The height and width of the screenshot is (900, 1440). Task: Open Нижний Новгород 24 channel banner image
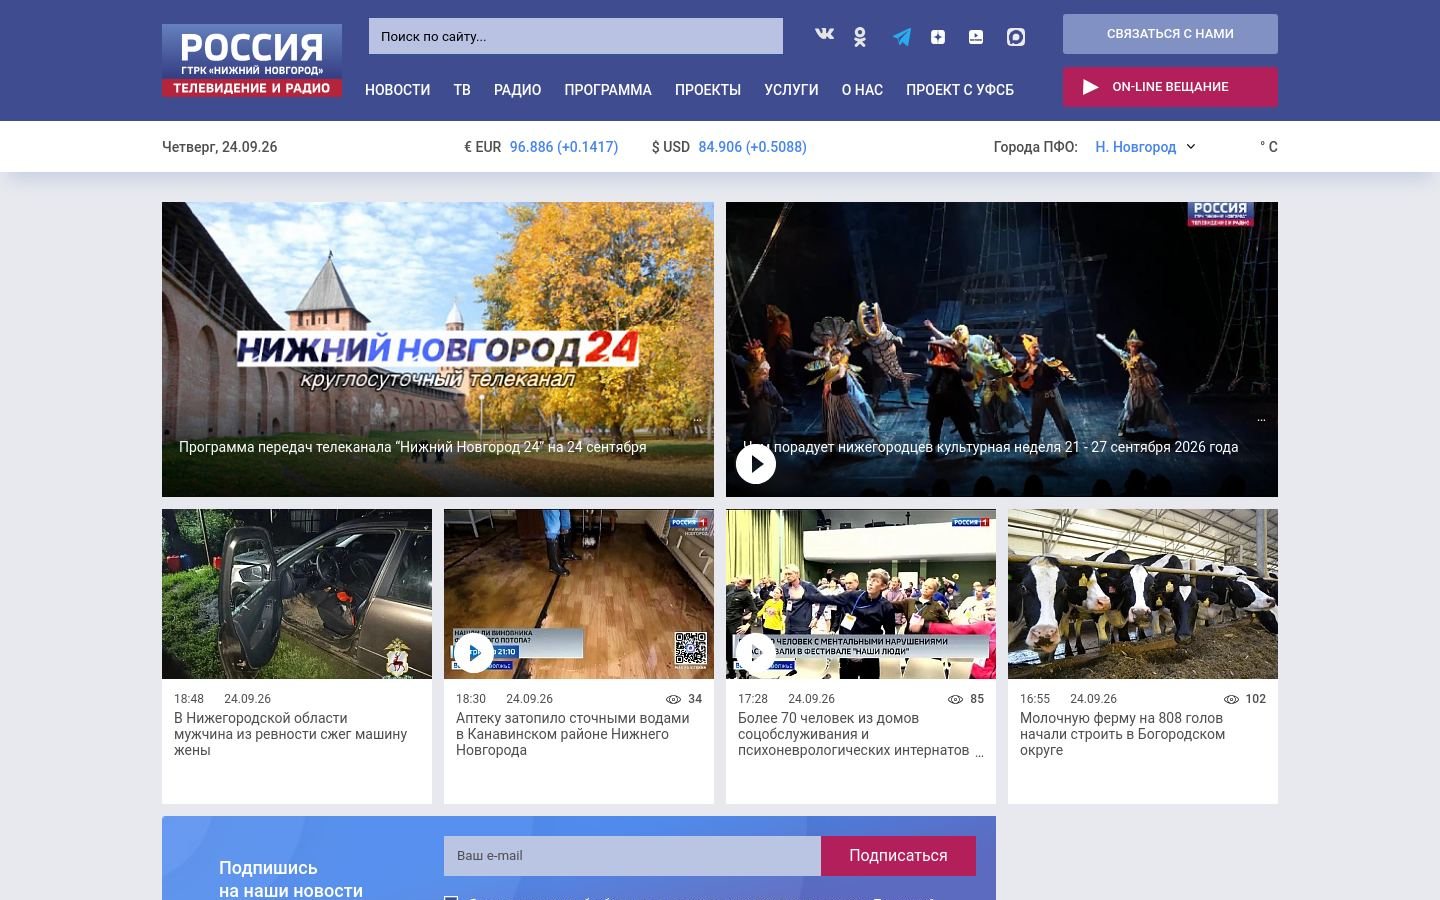[438, 349]
